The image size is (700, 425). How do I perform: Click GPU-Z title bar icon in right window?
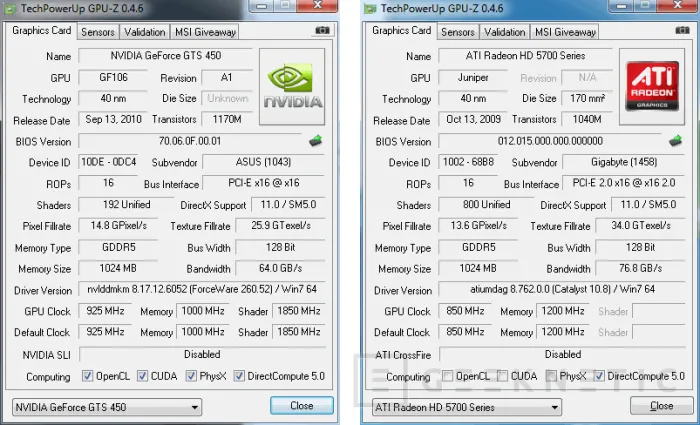[370, 8]
